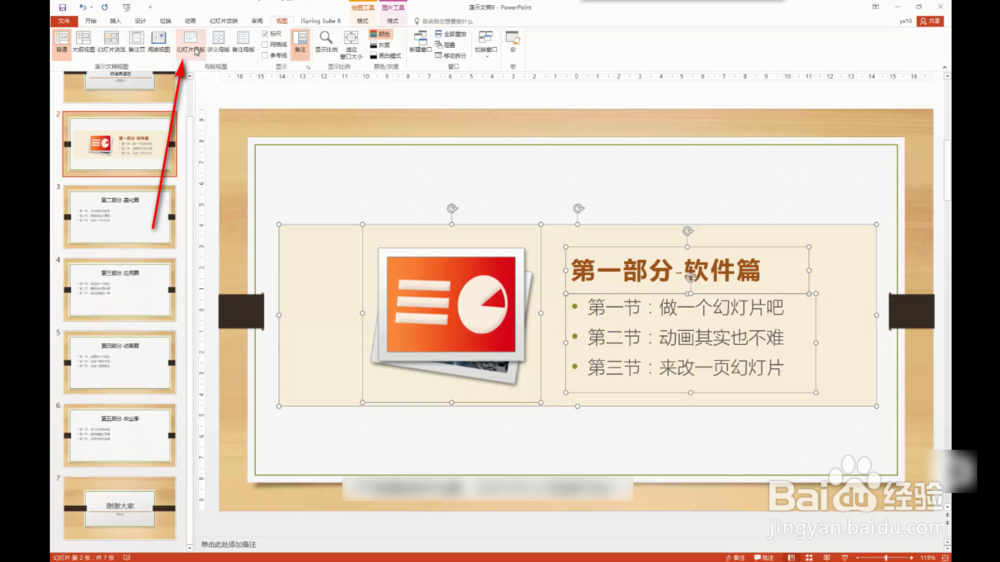Open the Animations tab (动画)
Image resolution: width=1000 pixels, height=562 pixels.
coord(190,21)
